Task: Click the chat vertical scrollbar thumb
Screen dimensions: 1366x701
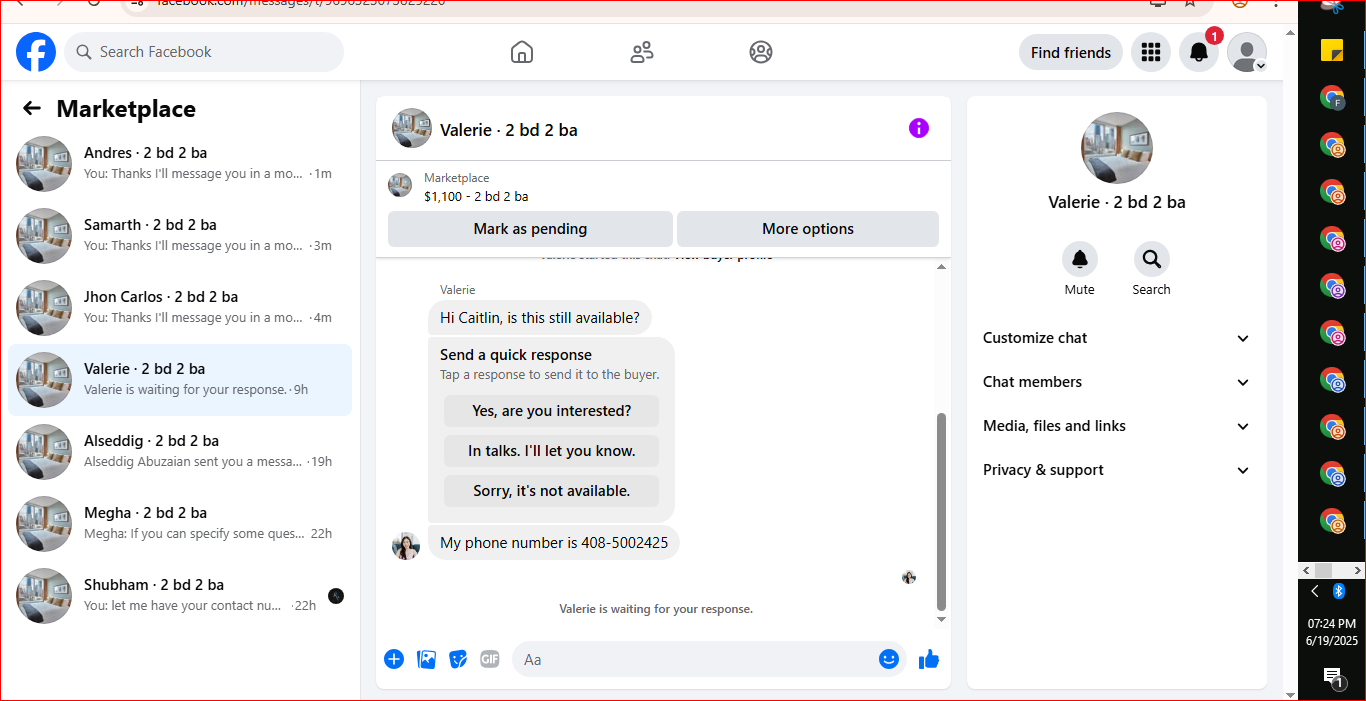Action: 940,511
